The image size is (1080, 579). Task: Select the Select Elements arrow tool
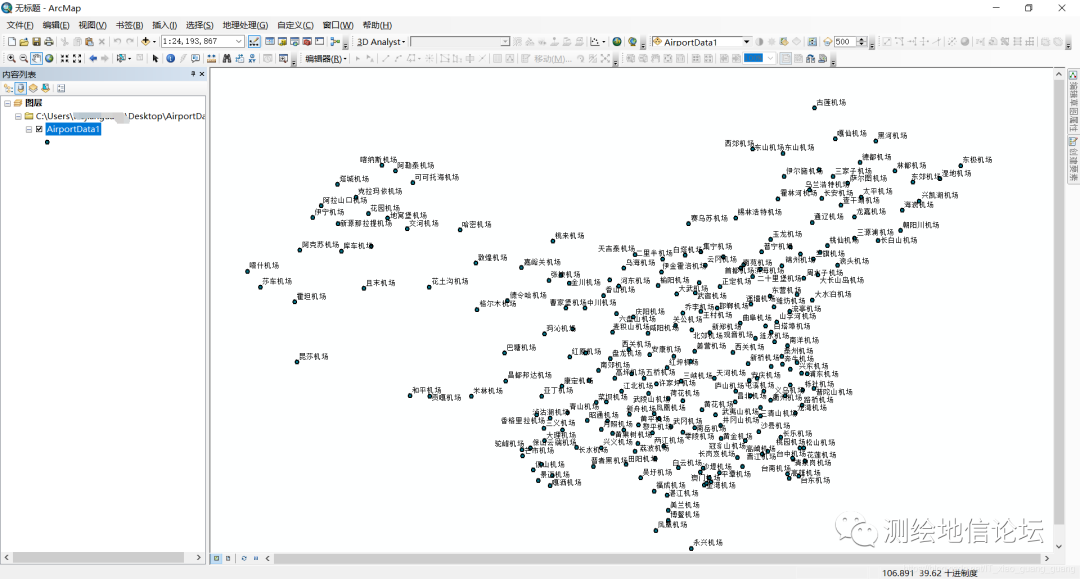pos(156,59)
